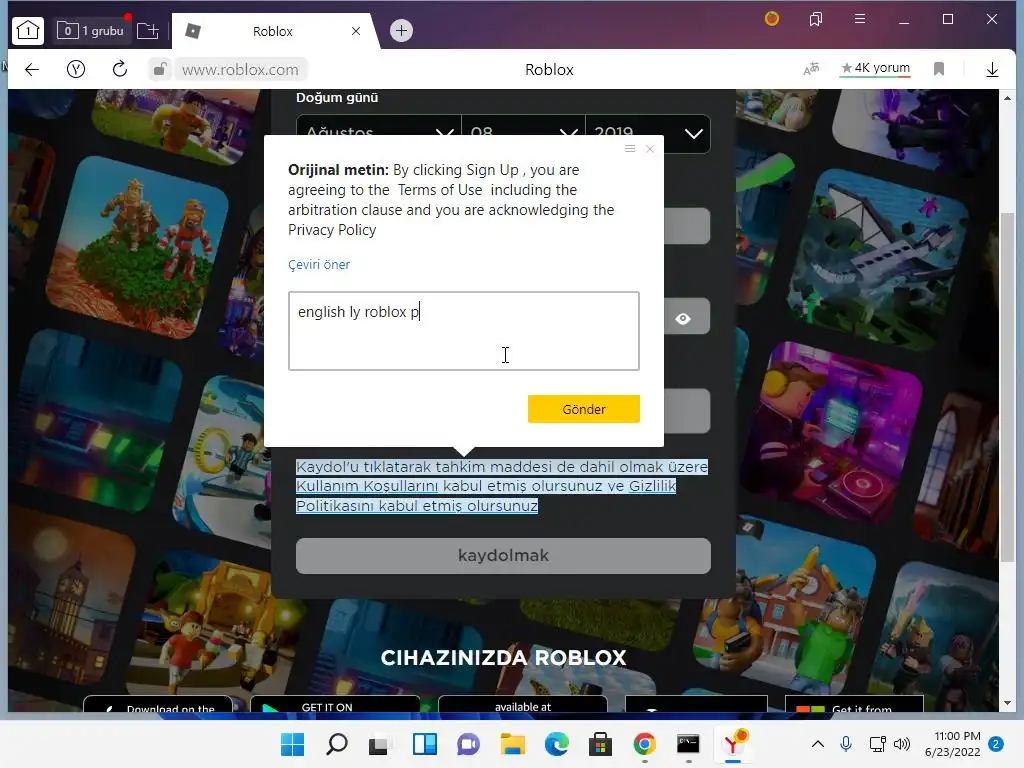The width and height of the screenshot is (1024, 768).
Task: Open File Explorer from taskbar
Action: (x=513, y=744)
